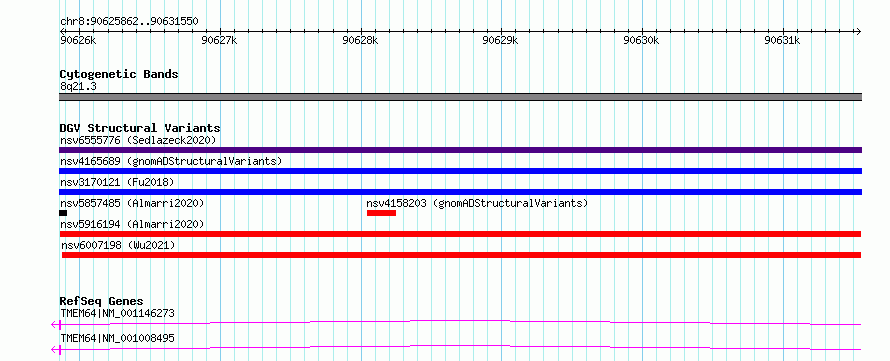Click the small black nsv5857485 variant block
This screenshot has width=890, height=361.
click(x=63, y=213)
